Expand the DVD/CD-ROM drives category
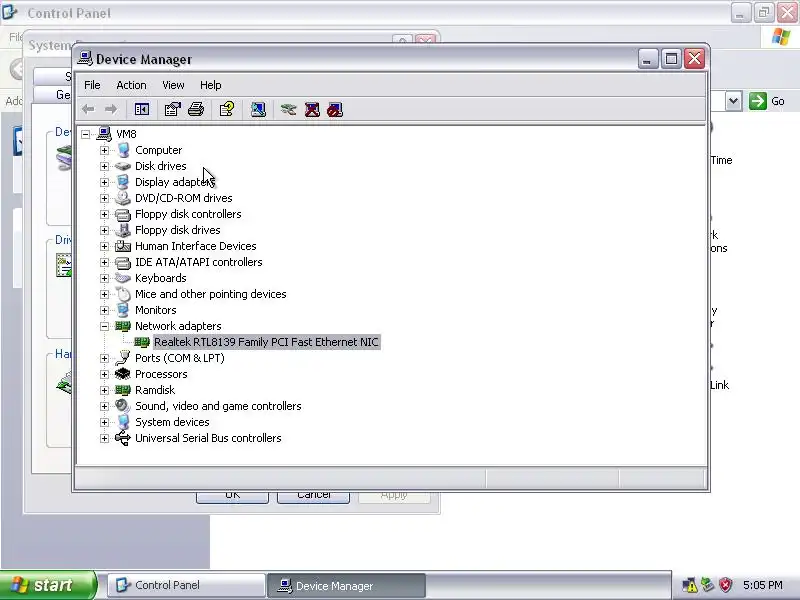800x600 pixels. [105, 198]
